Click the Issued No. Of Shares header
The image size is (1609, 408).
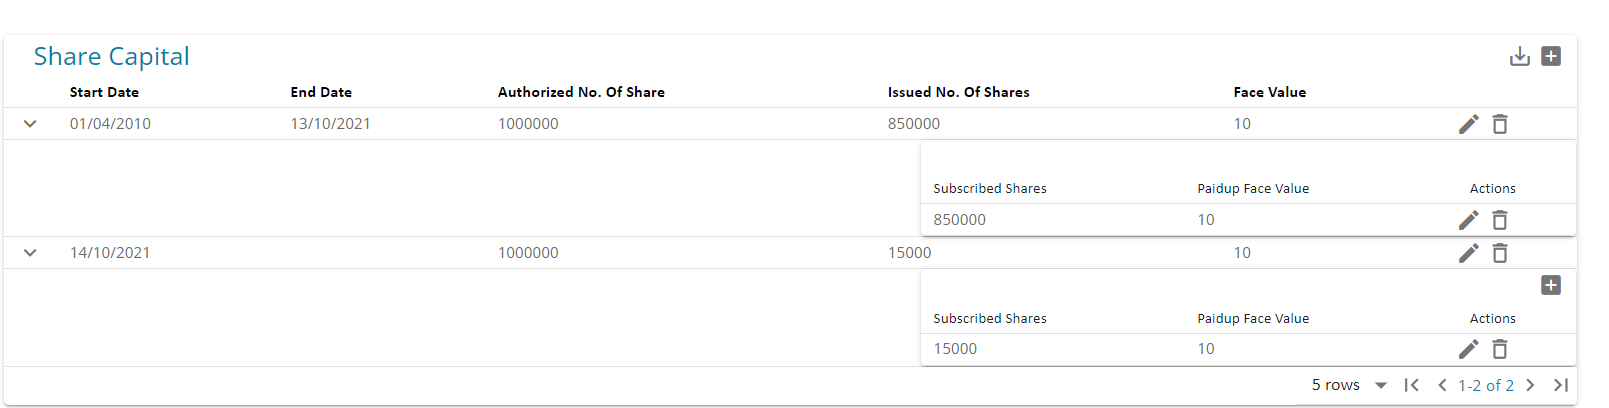pyautogui.click(x=958, y=92)
